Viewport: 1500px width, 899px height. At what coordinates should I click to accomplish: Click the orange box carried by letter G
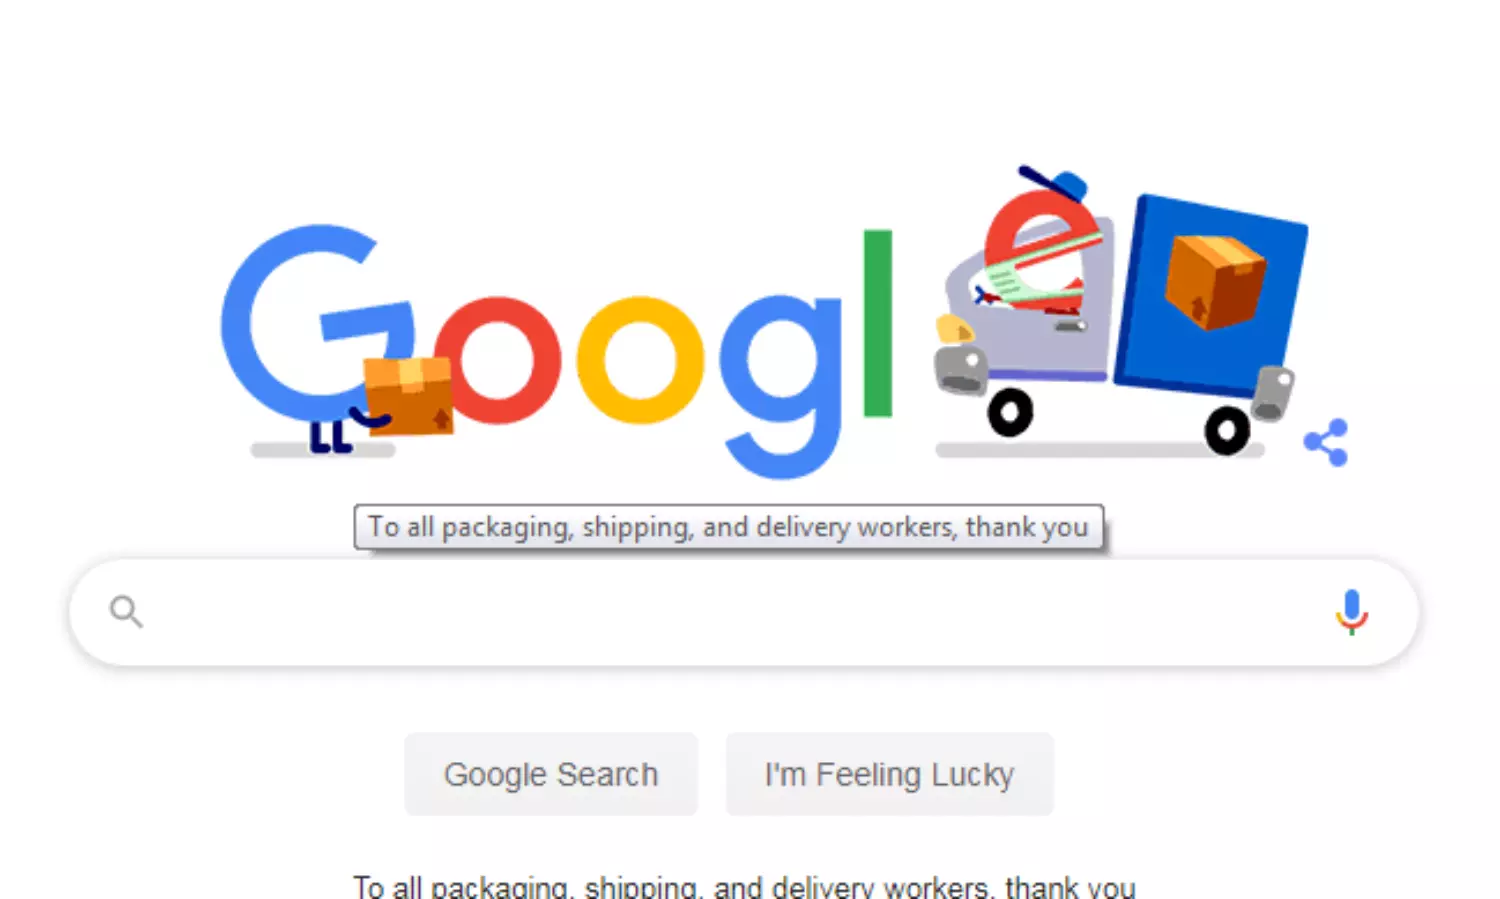coord(408,395)
